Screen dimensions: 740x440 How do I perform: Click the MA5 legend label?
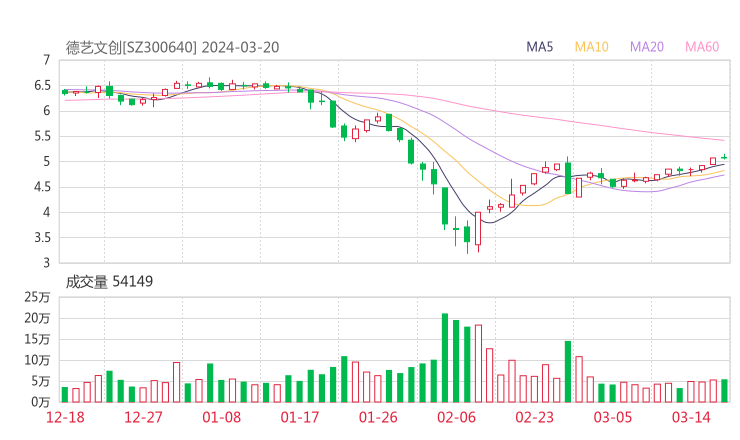[x=539, y=47]
